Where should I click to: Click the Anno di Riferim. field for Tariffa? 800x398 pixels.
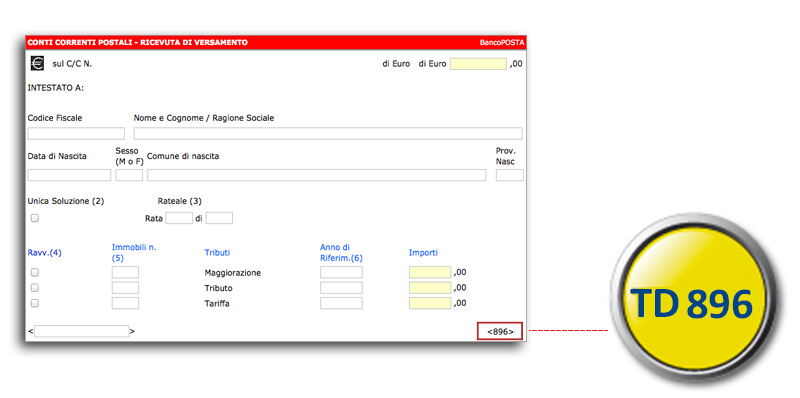341,303
